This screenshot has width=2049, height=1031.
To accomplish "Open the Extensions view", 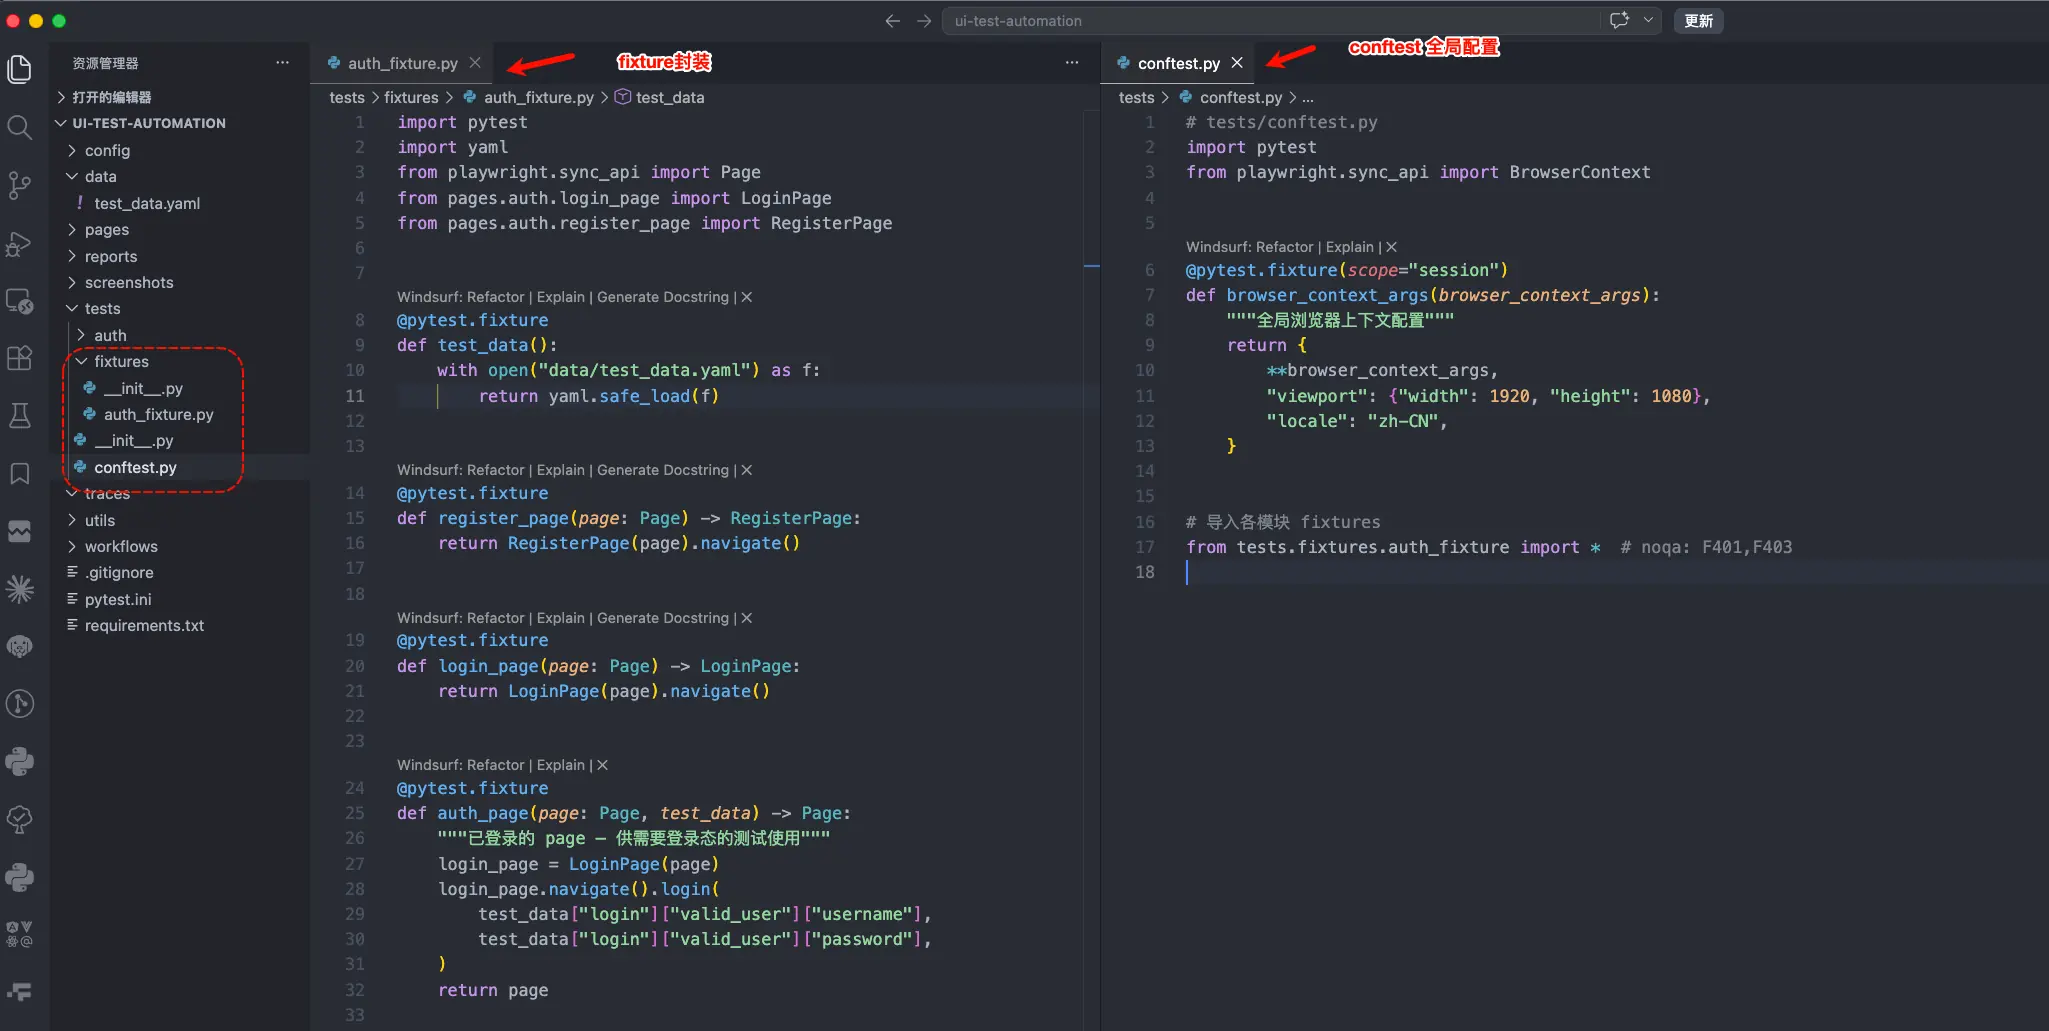I will pyautogui.click(x=19, y=358).
